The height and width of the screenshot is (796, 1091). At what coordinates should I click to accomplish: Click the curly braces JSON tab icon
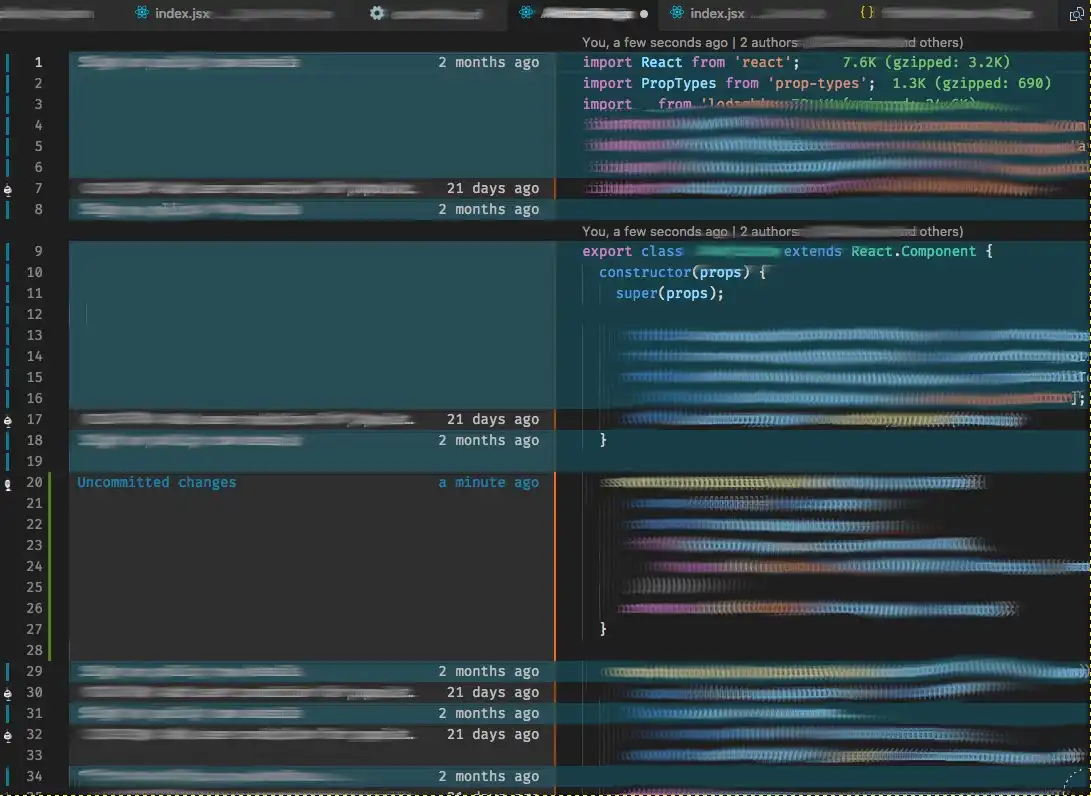tap(867, 13)
